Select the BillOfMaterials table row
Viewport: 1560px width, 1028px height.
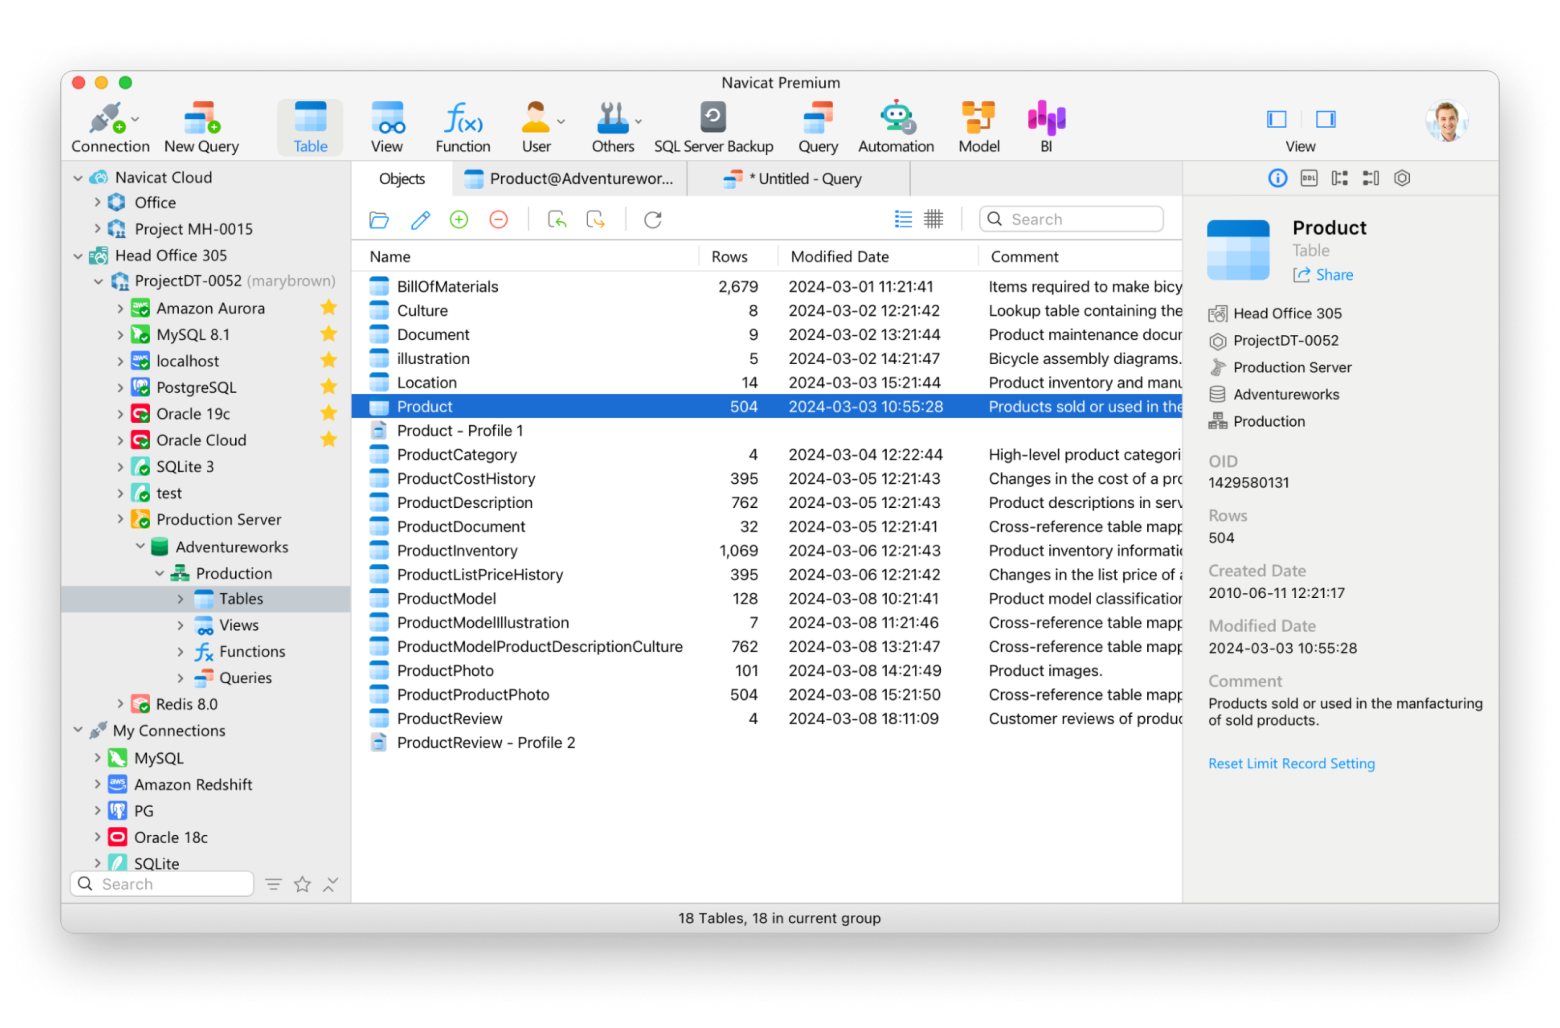click(767, 287)
